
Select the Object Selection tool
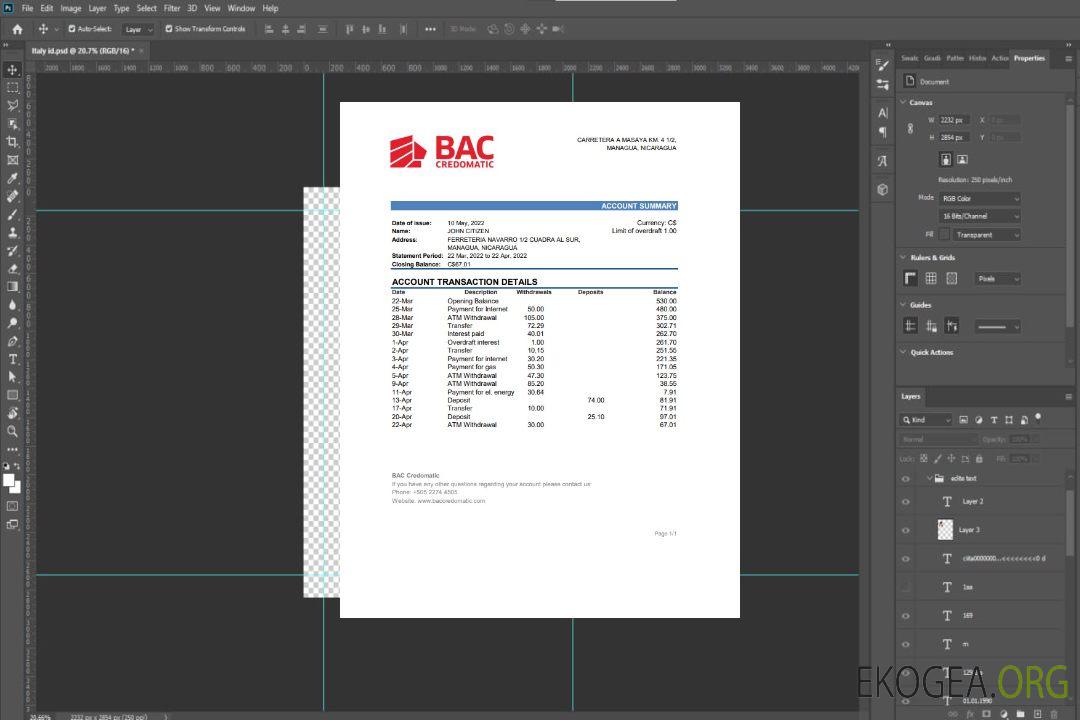(12, 124)
